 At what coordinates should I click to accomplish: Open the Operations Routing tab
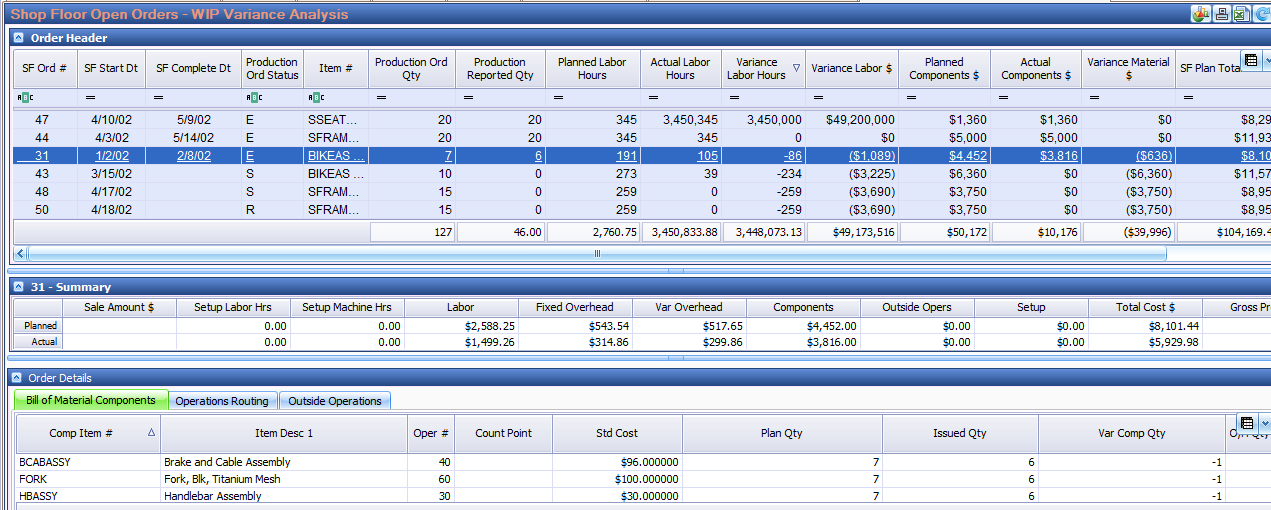click(222, 401)
